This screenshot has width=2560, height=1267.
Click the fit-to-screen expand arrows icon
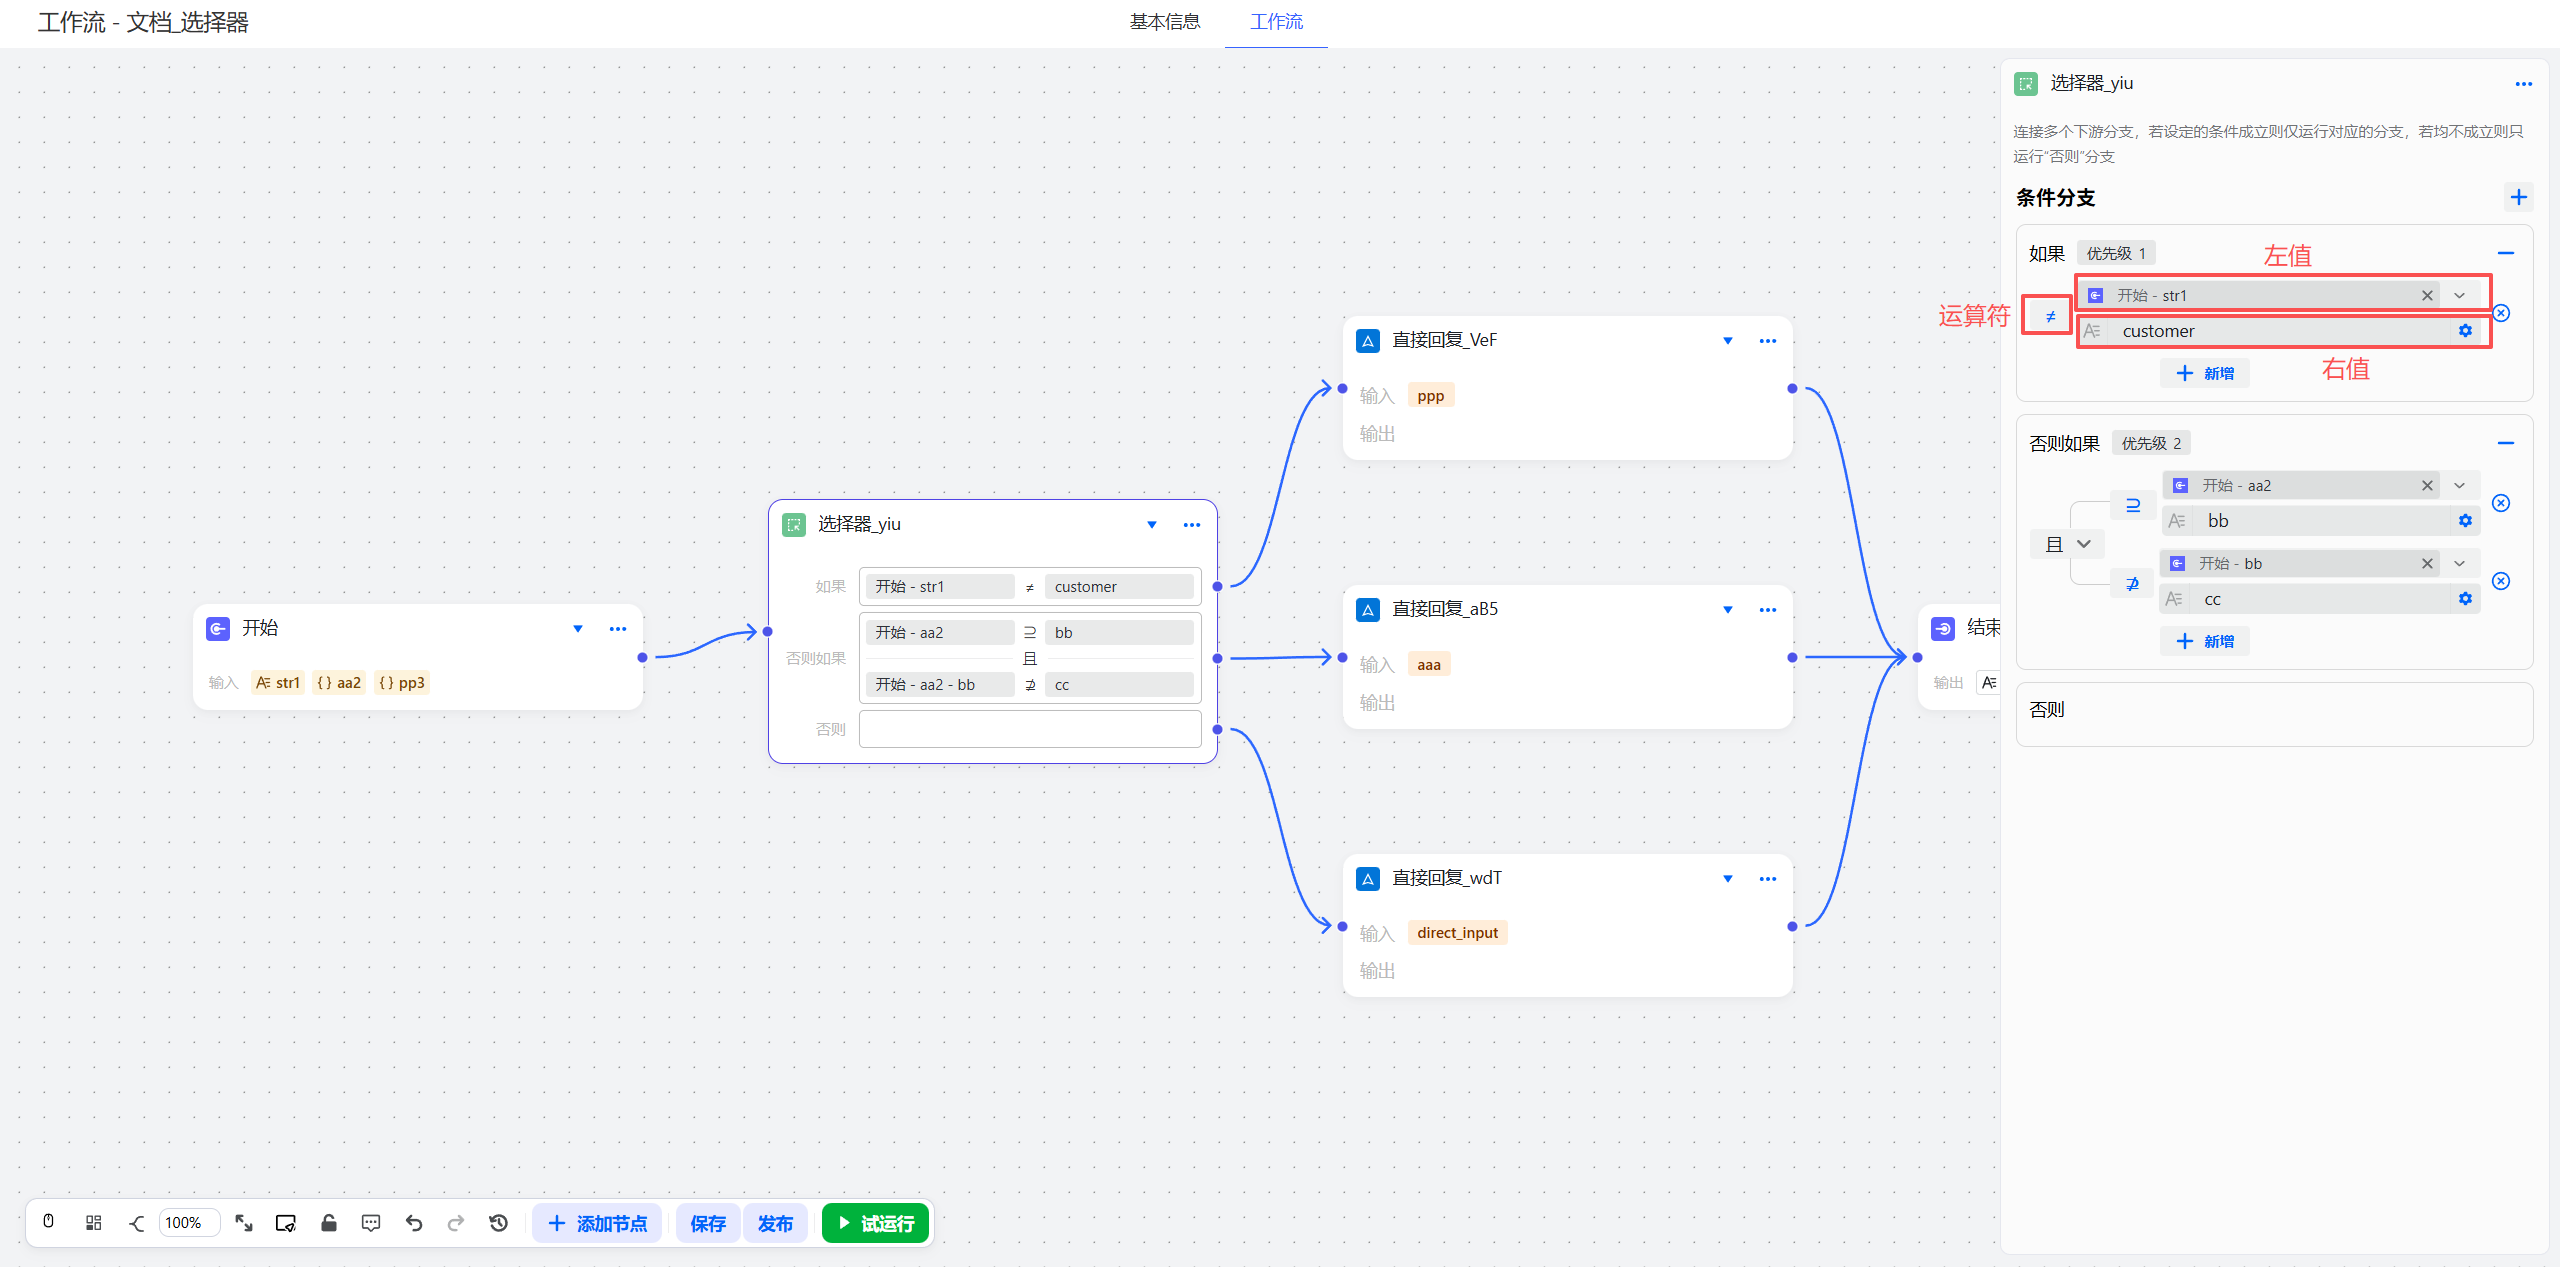[244, 1222]
